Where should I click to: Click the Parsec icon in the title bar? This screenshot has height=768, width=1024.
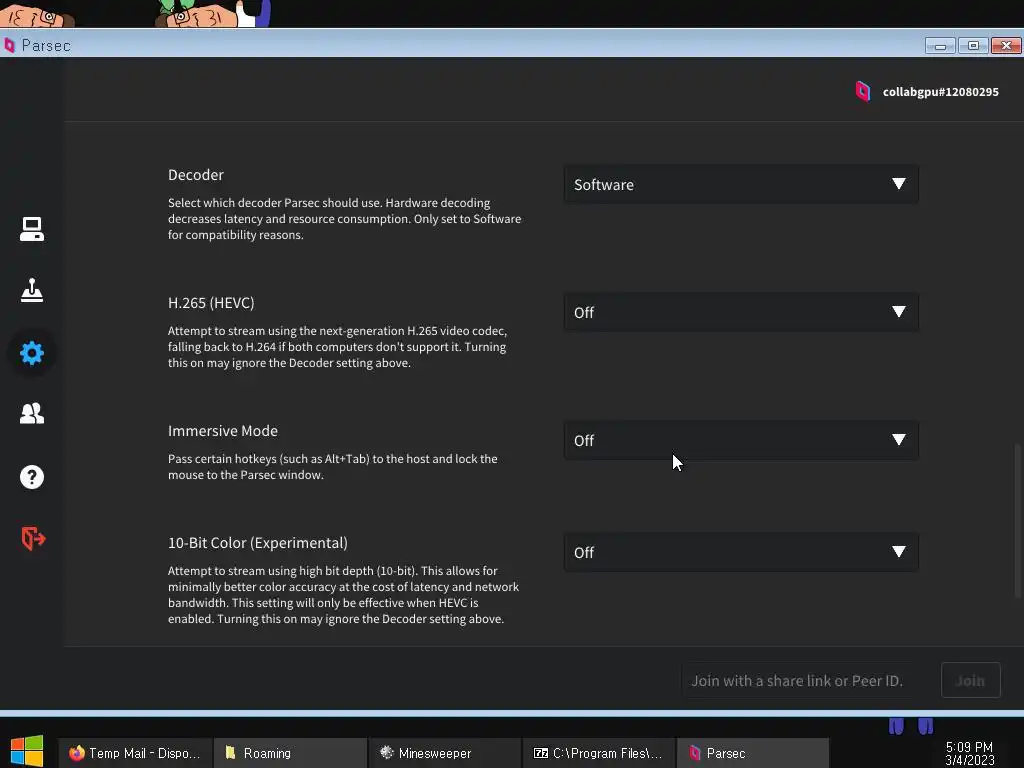9,45
